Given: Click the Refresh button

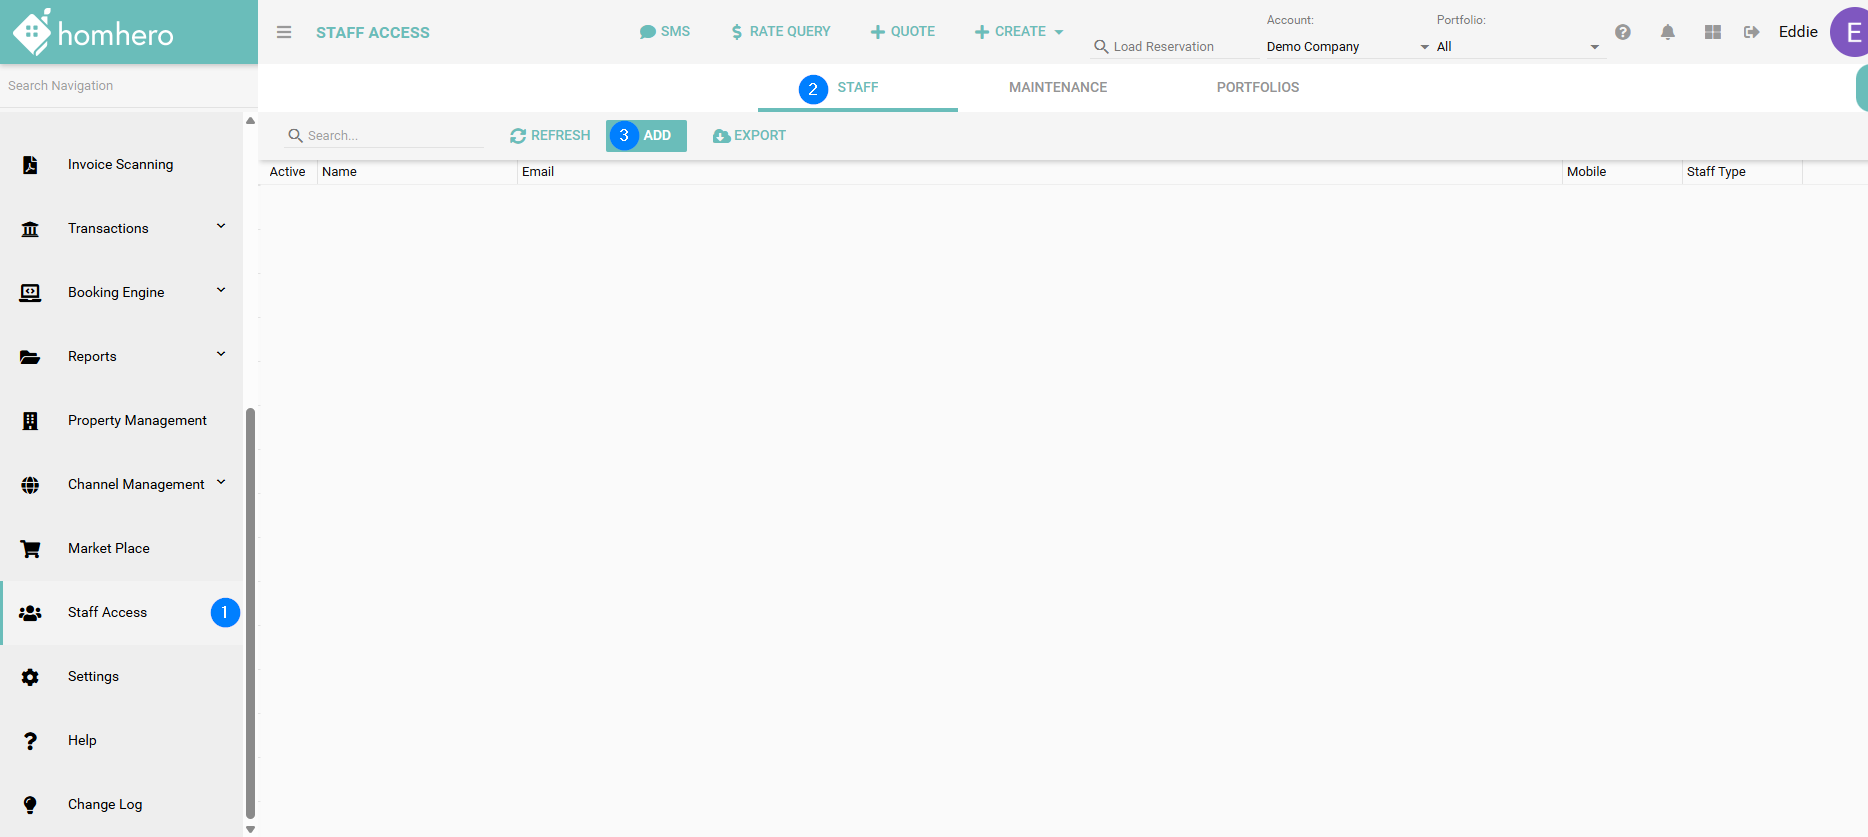Looking at the screenshot, I should (x=550, y=136).
